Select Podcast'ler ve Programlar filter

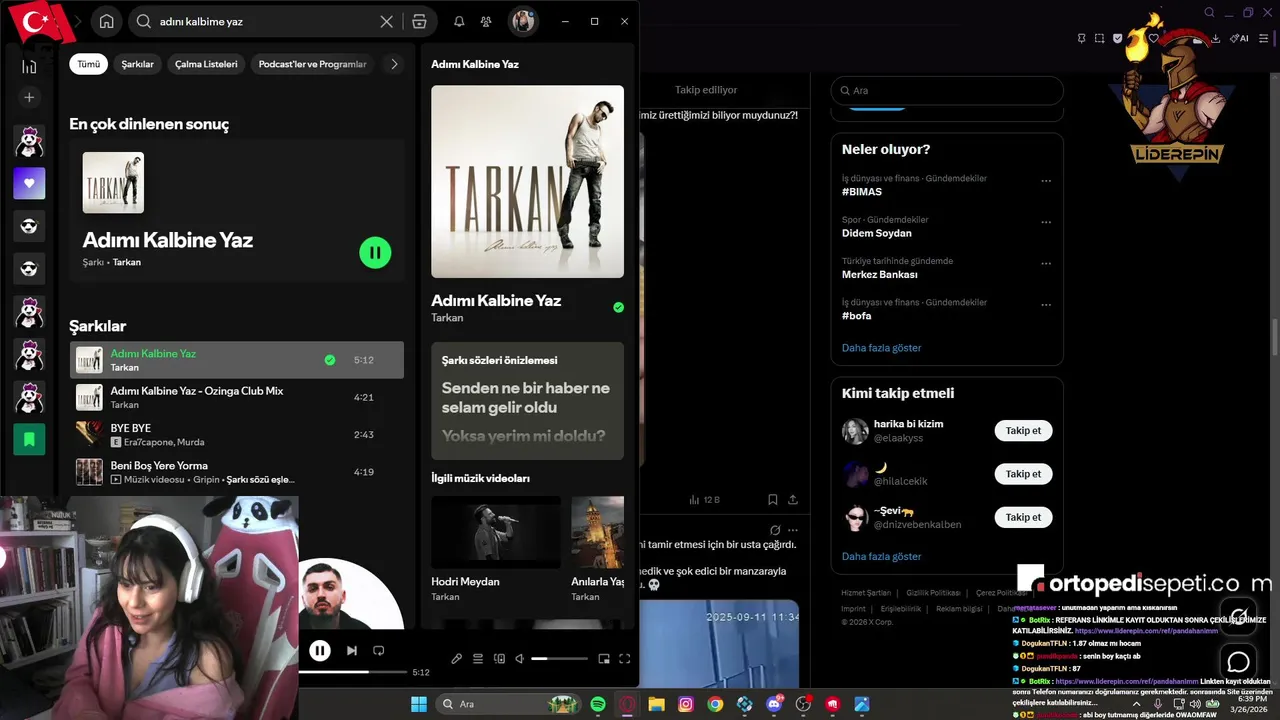click(x=312, y=64)
